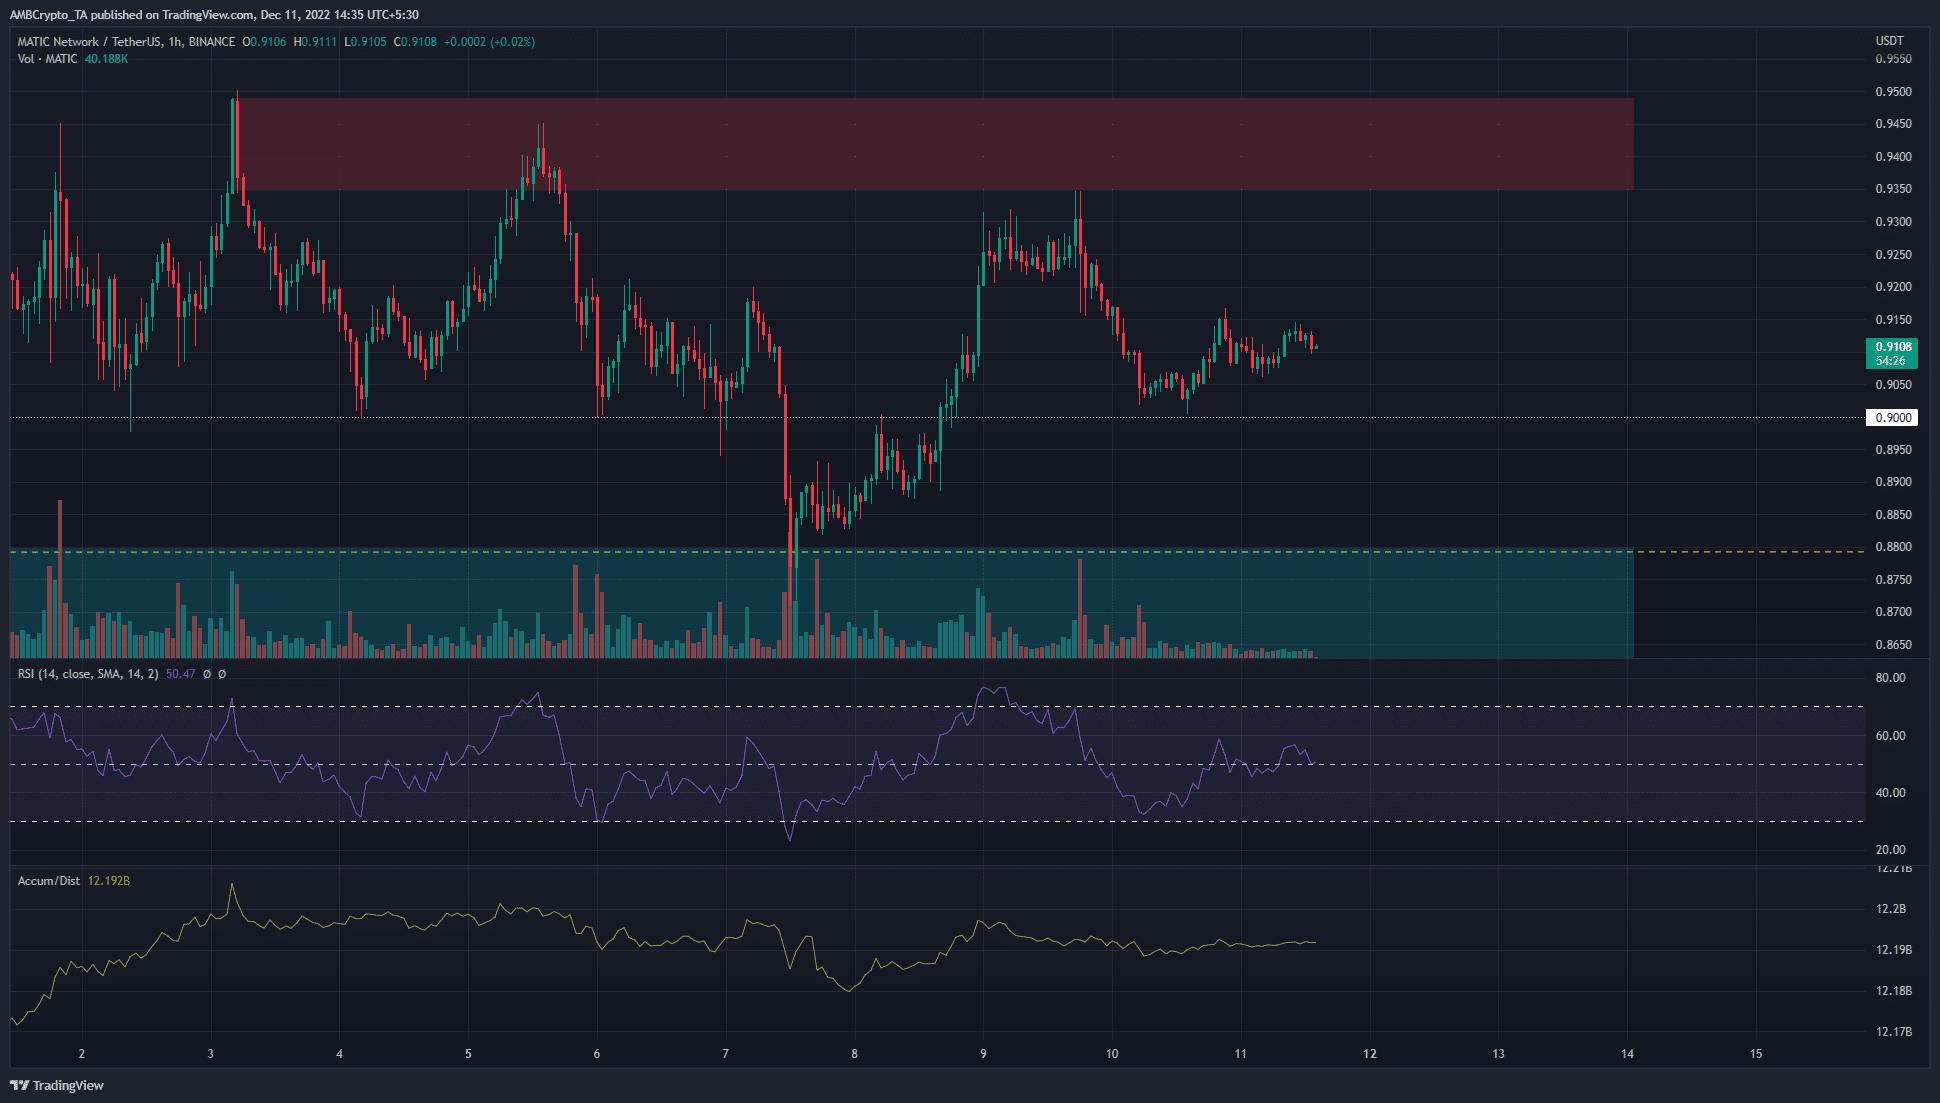Viewport: 1940px width, 1103px height.
Task: Click date label 11 on time axis
Action: click(1240, 1054)
